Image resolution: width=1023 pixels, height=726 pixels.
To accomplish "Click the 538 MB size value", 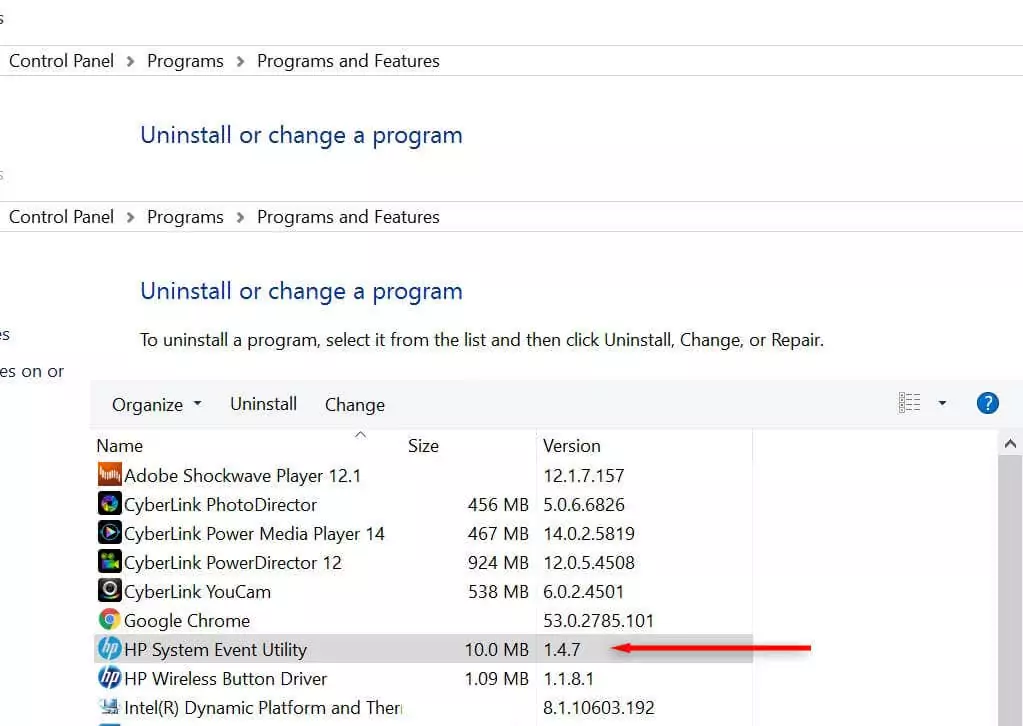I will 498,592.
